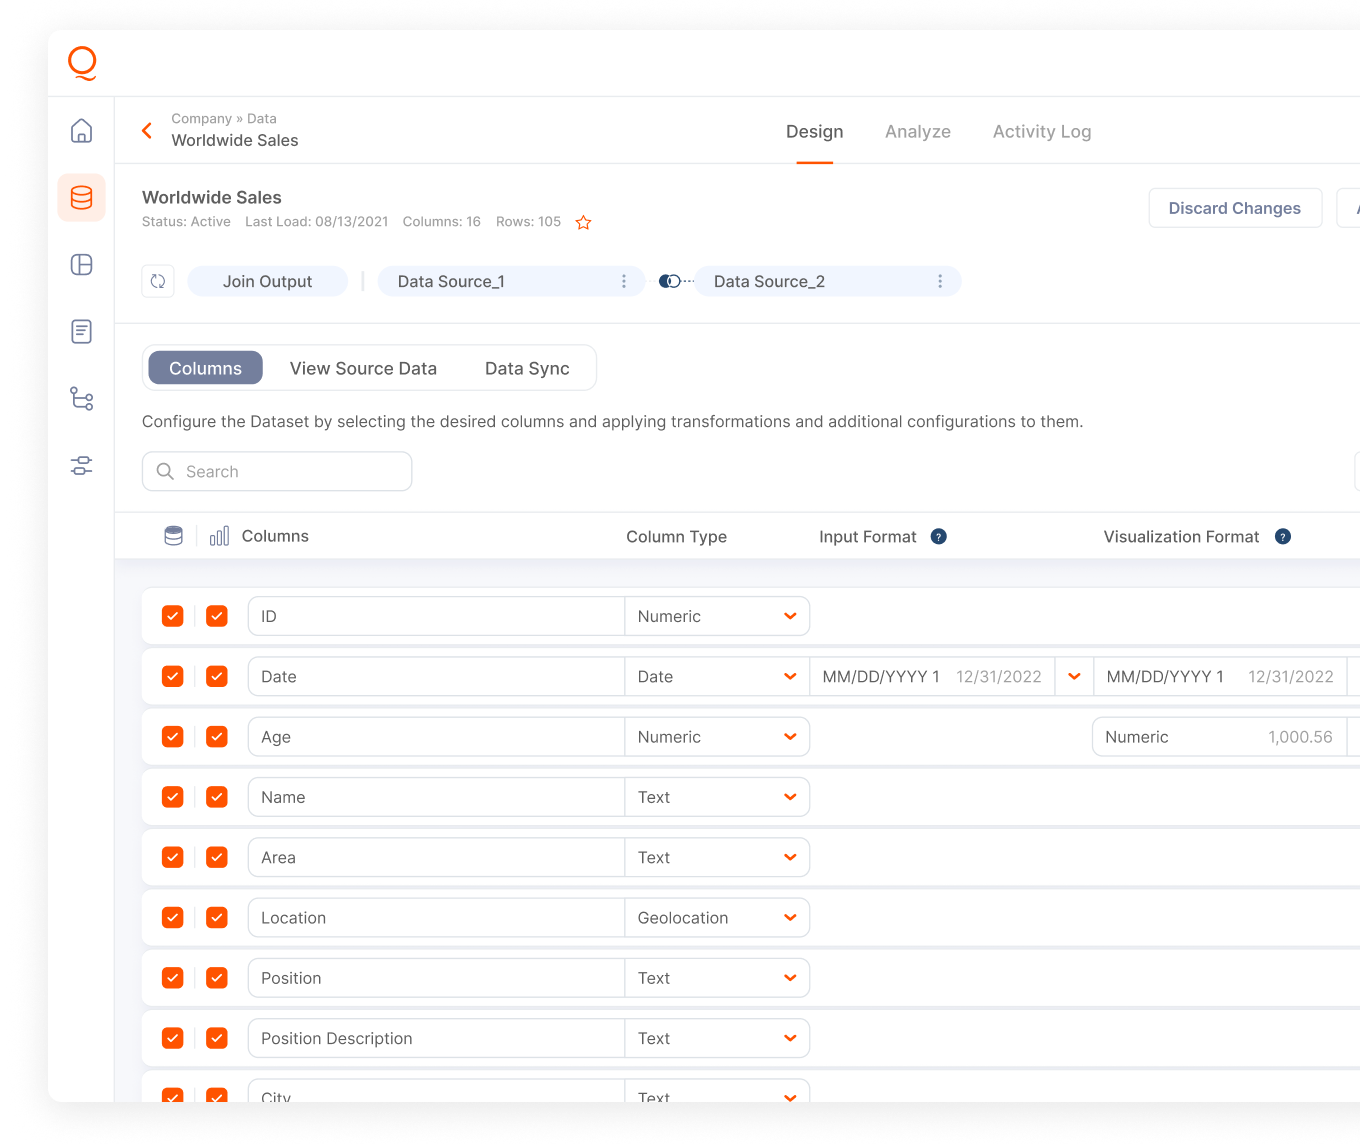Image resolution: width=1360 pixels, height=1144 pixels.
Task: Open the Reports document icon in sidebar
Action: click(81, 331)
